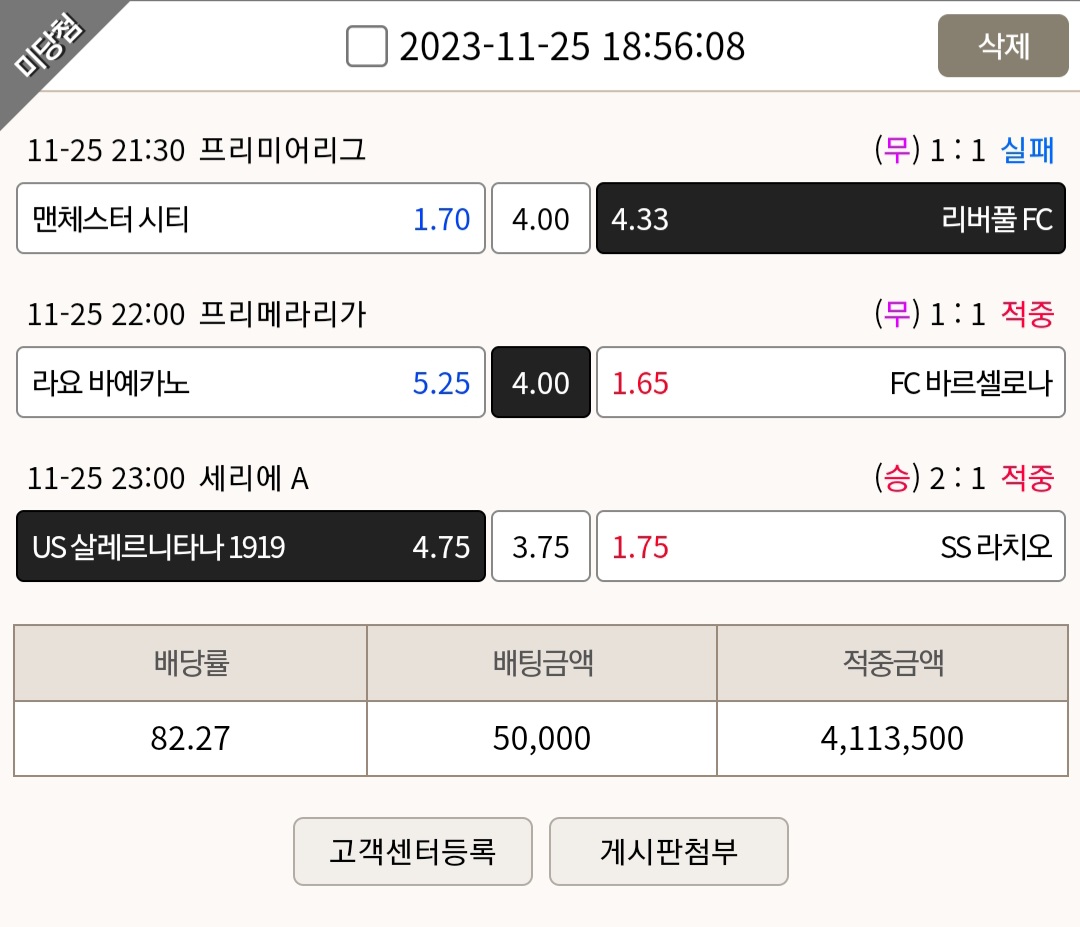
Task: Select the 4.00 draw odds for 프리메라리가
Action: [x=541, y=382]
